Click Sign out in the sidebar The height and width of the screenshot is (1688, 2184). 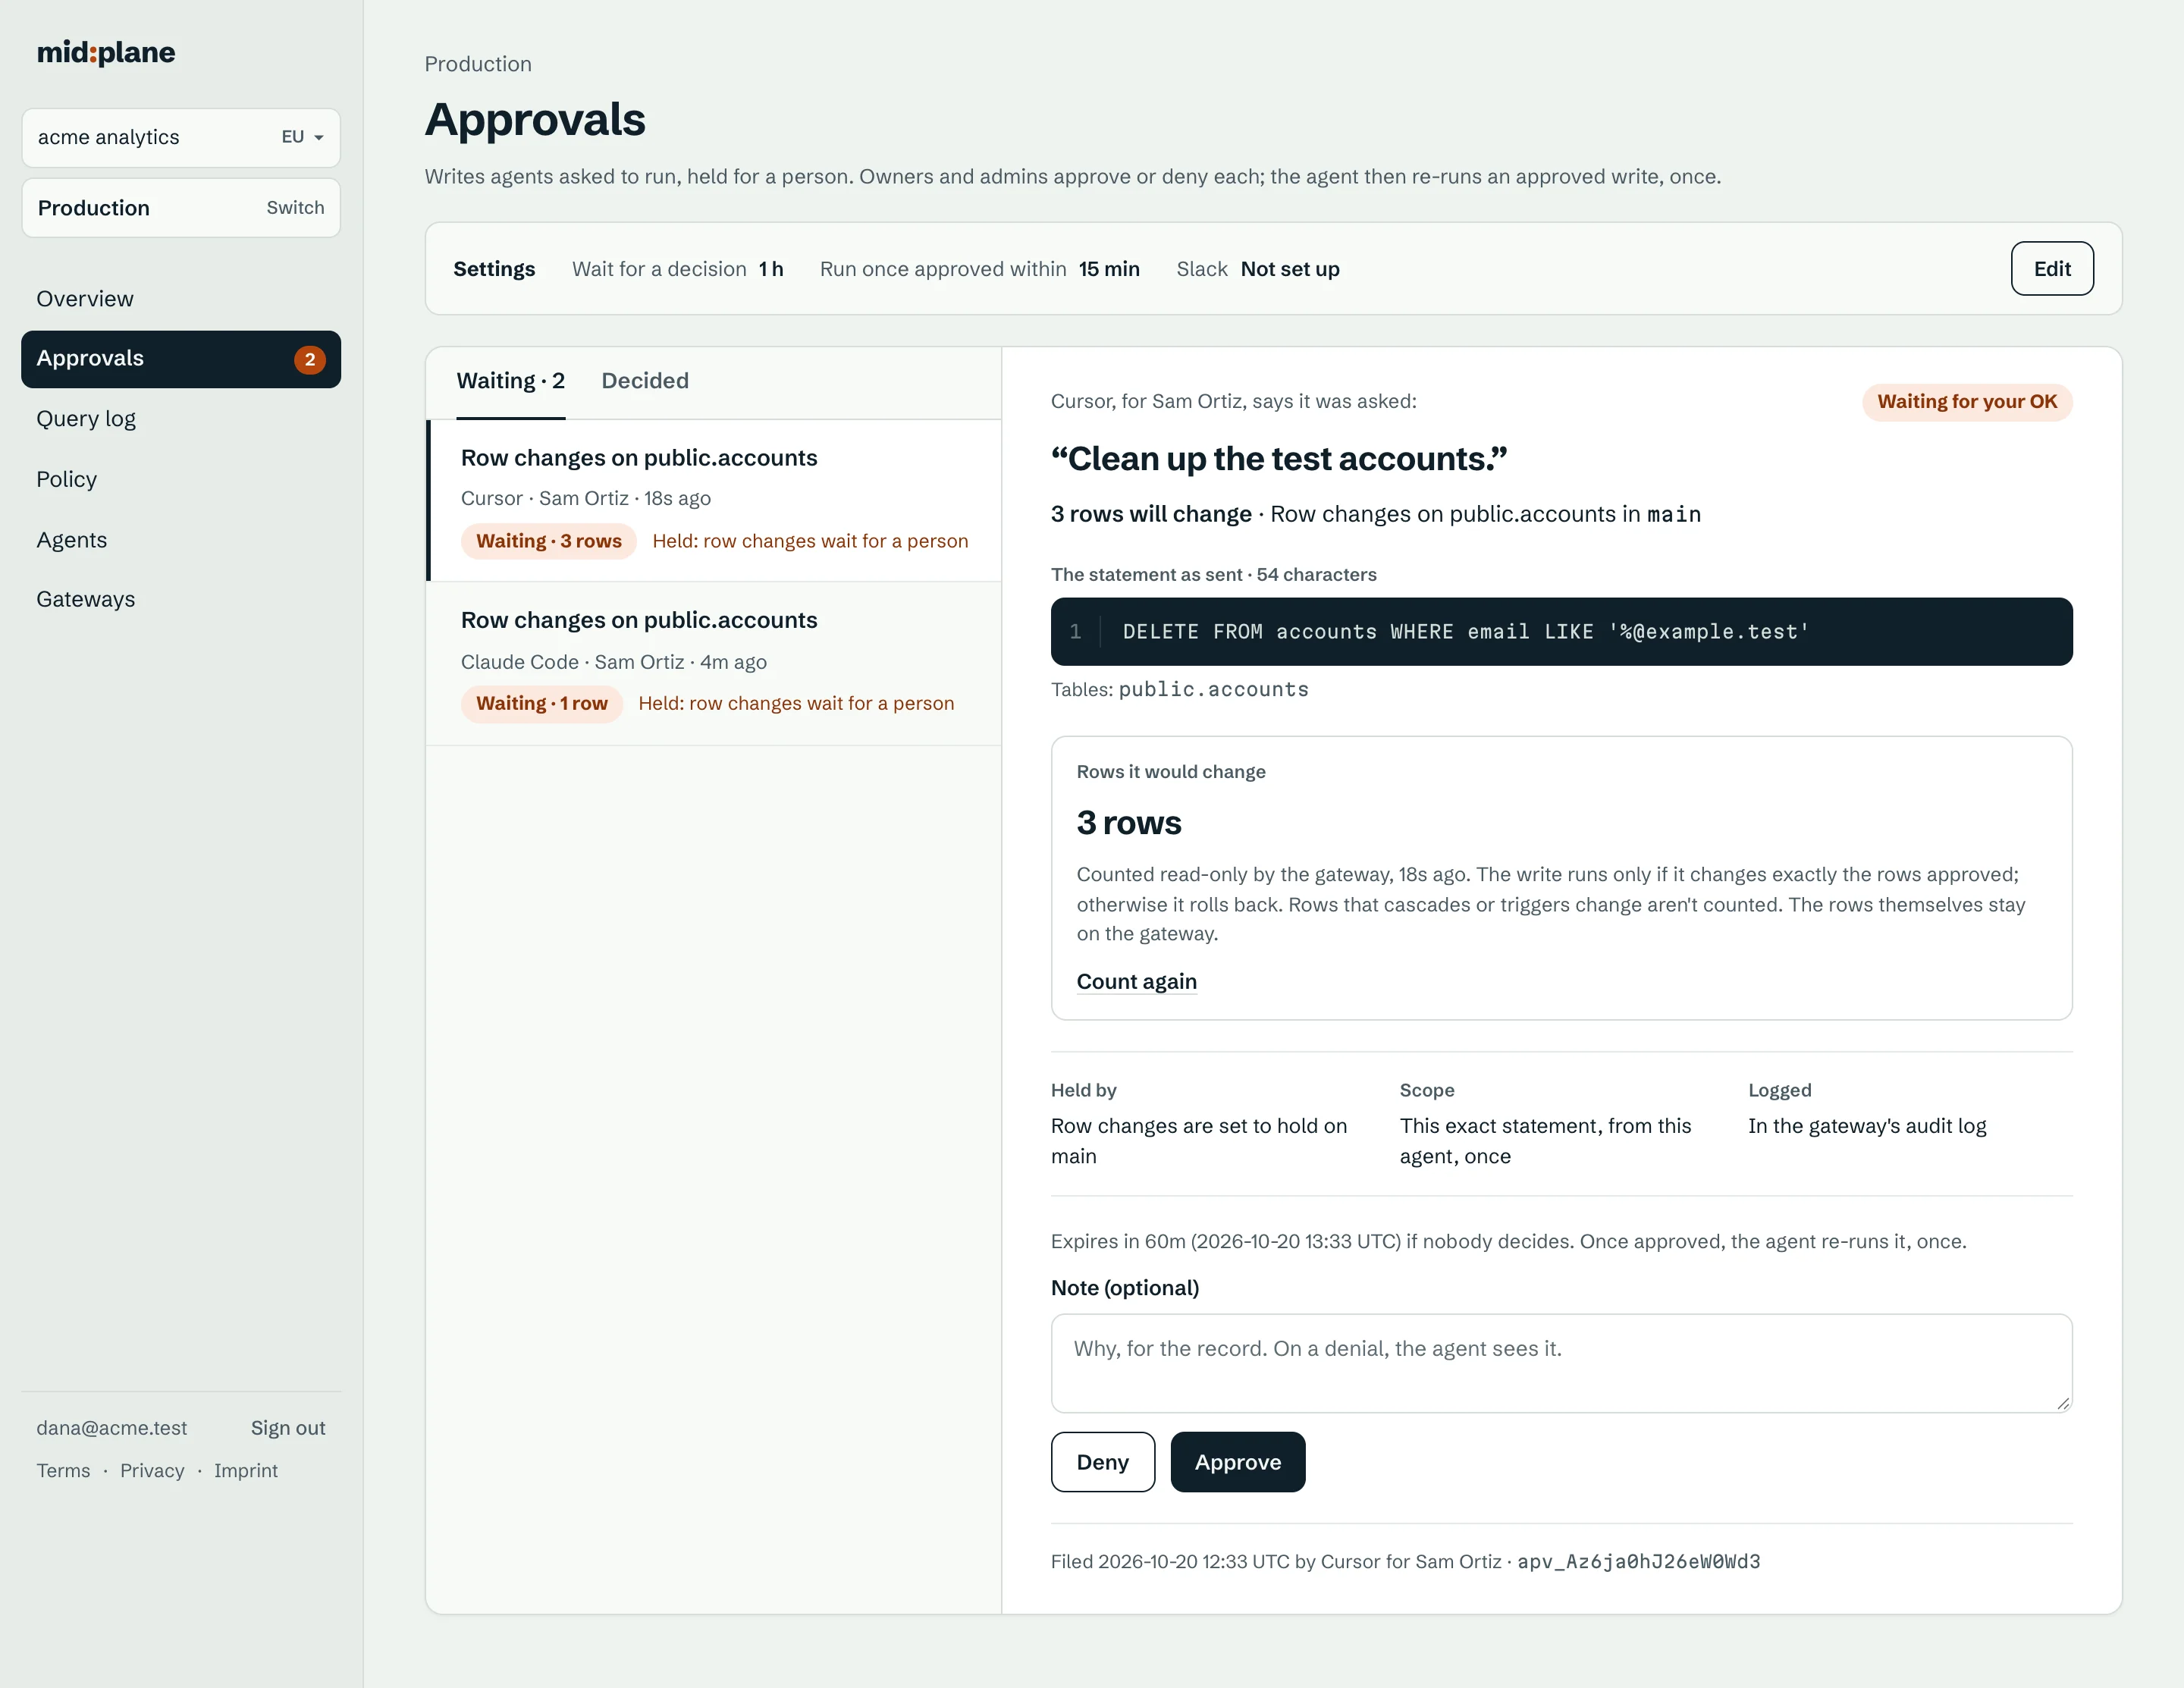[x=288, y=1428]
